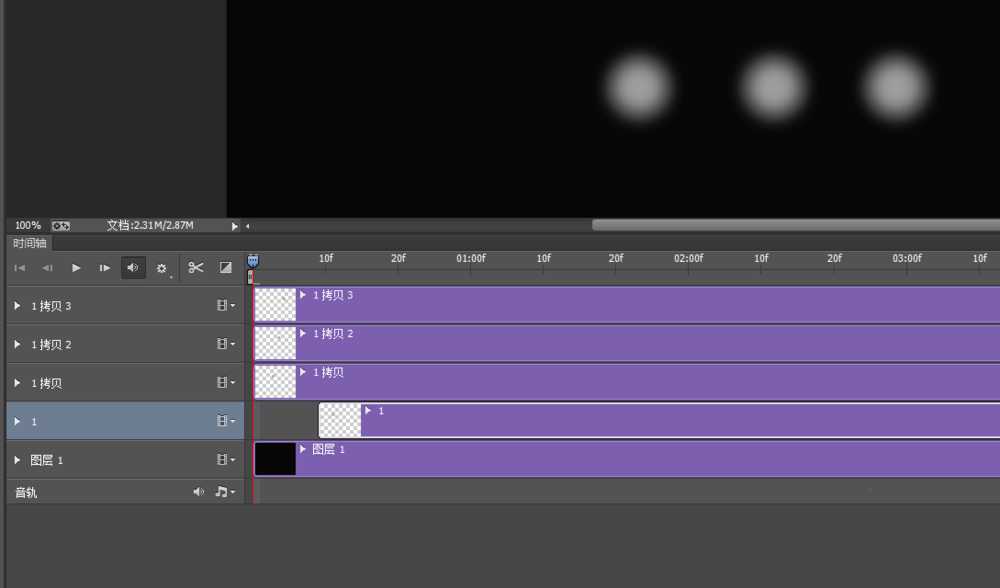
Task: Switch to the 时间轴 panel tab
Action: (29, 243)
